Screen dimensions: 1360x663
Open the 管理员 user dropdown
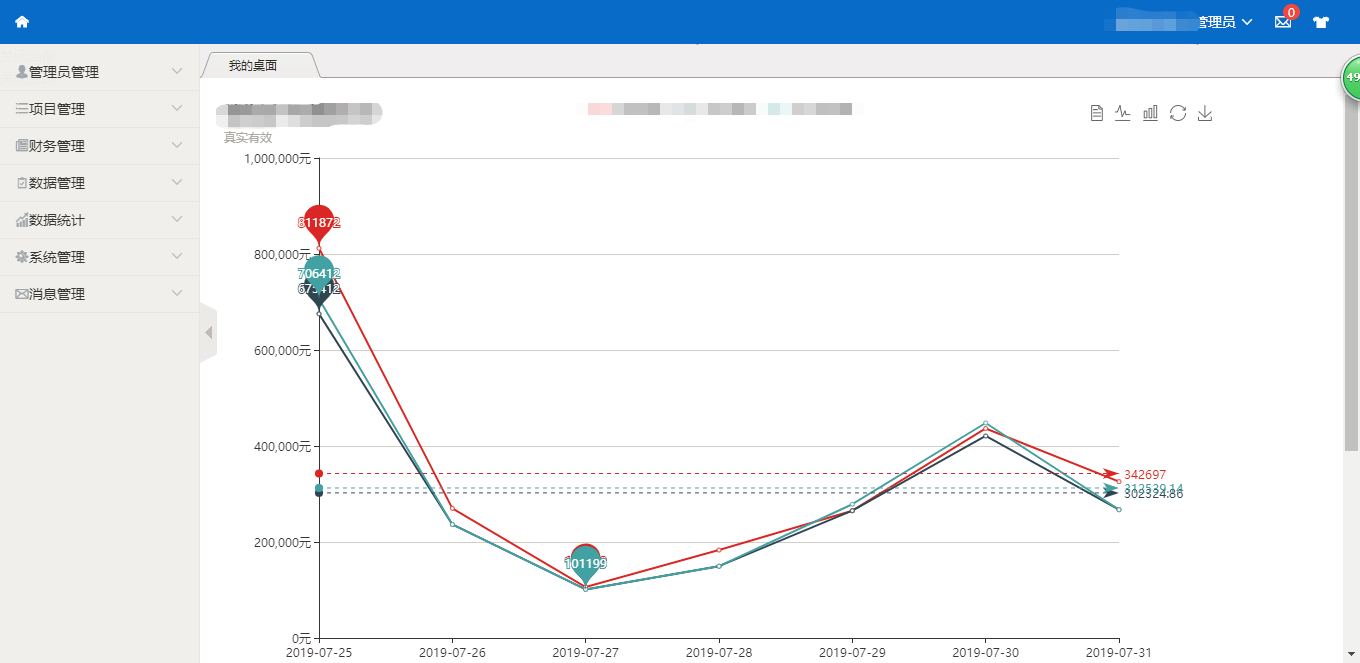(x=1224, y=22)
